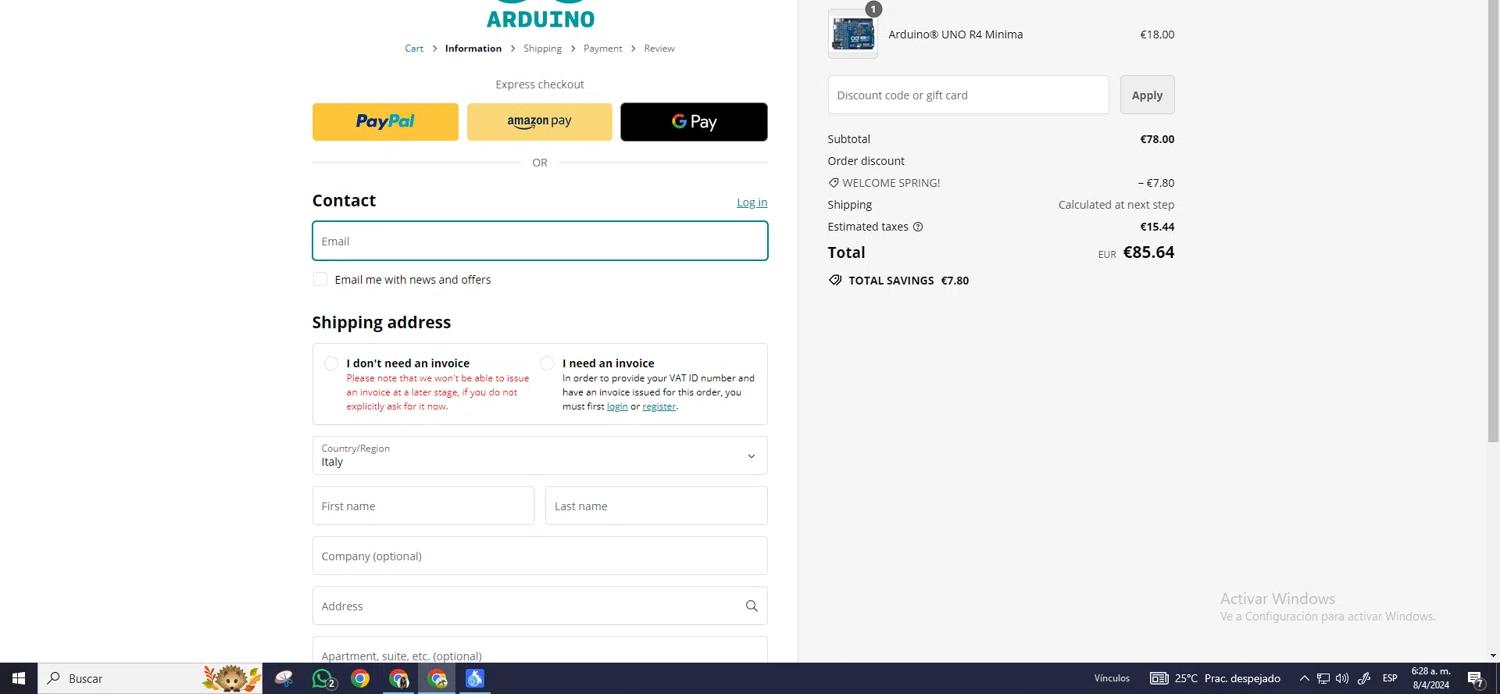Click the volume icon in system tray

(1342, 678)
